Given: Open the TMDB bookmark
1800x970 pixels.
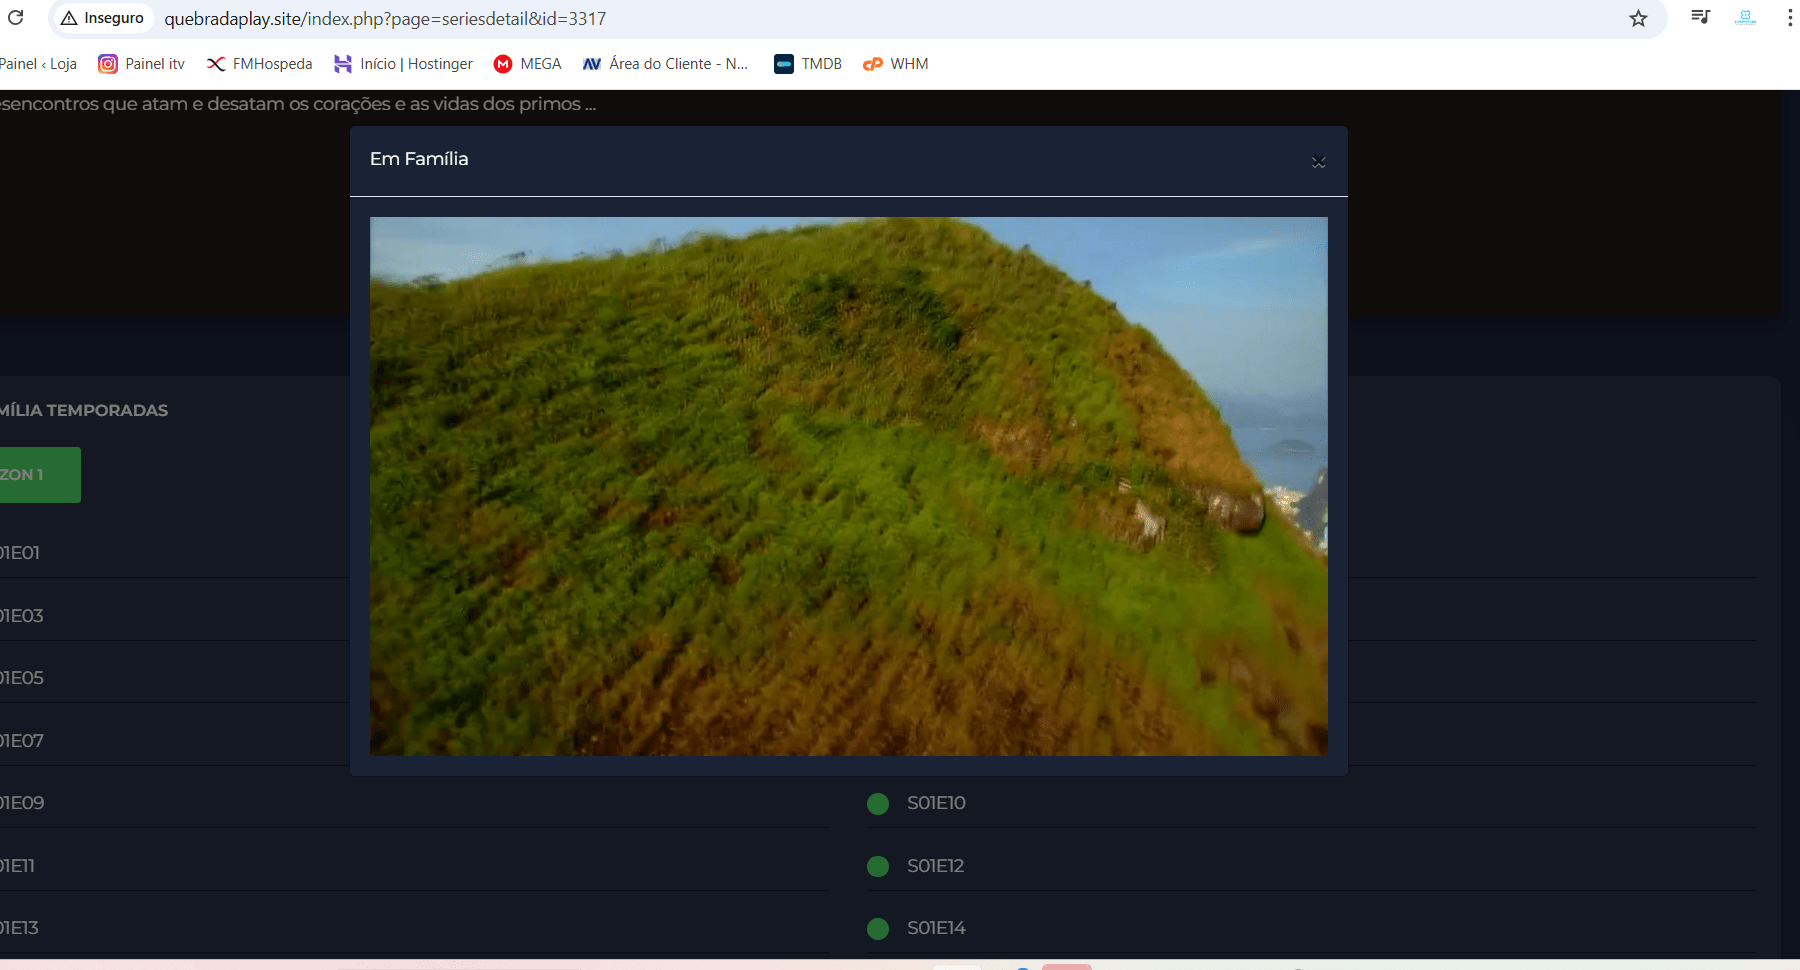Looking at the screenshot, I should point(808,64).
